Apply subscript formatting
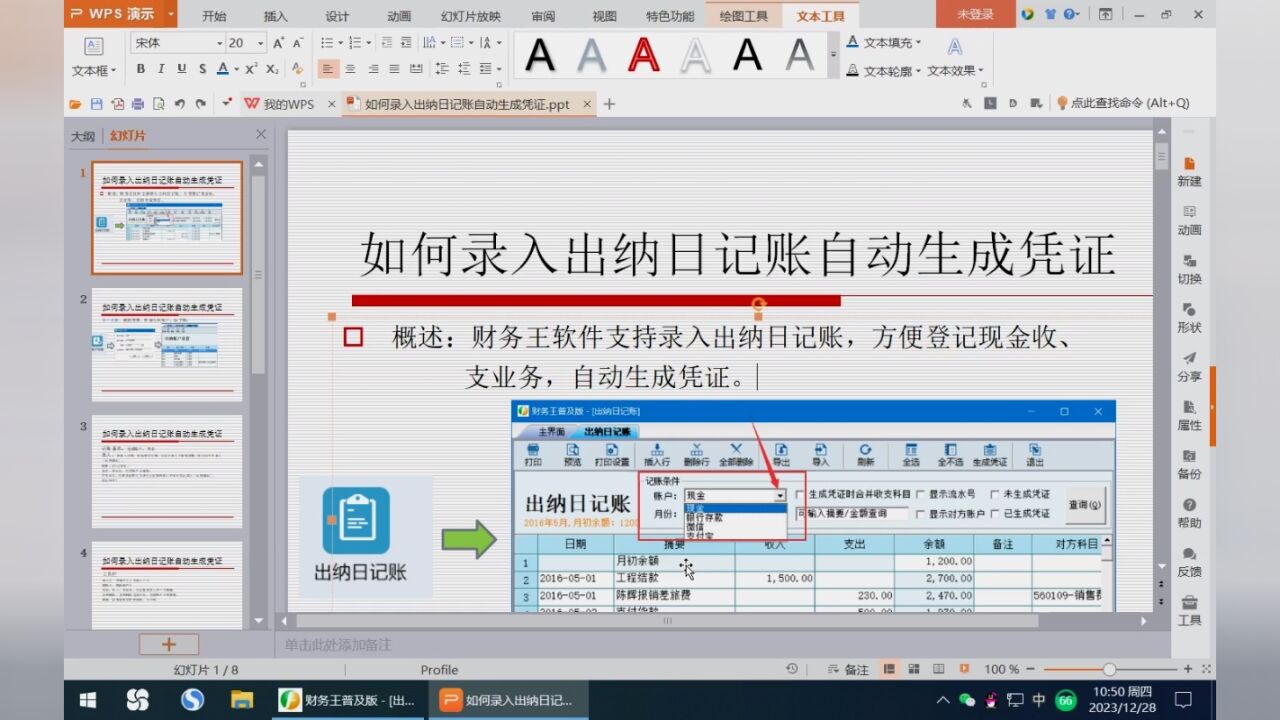 [273, 69]
